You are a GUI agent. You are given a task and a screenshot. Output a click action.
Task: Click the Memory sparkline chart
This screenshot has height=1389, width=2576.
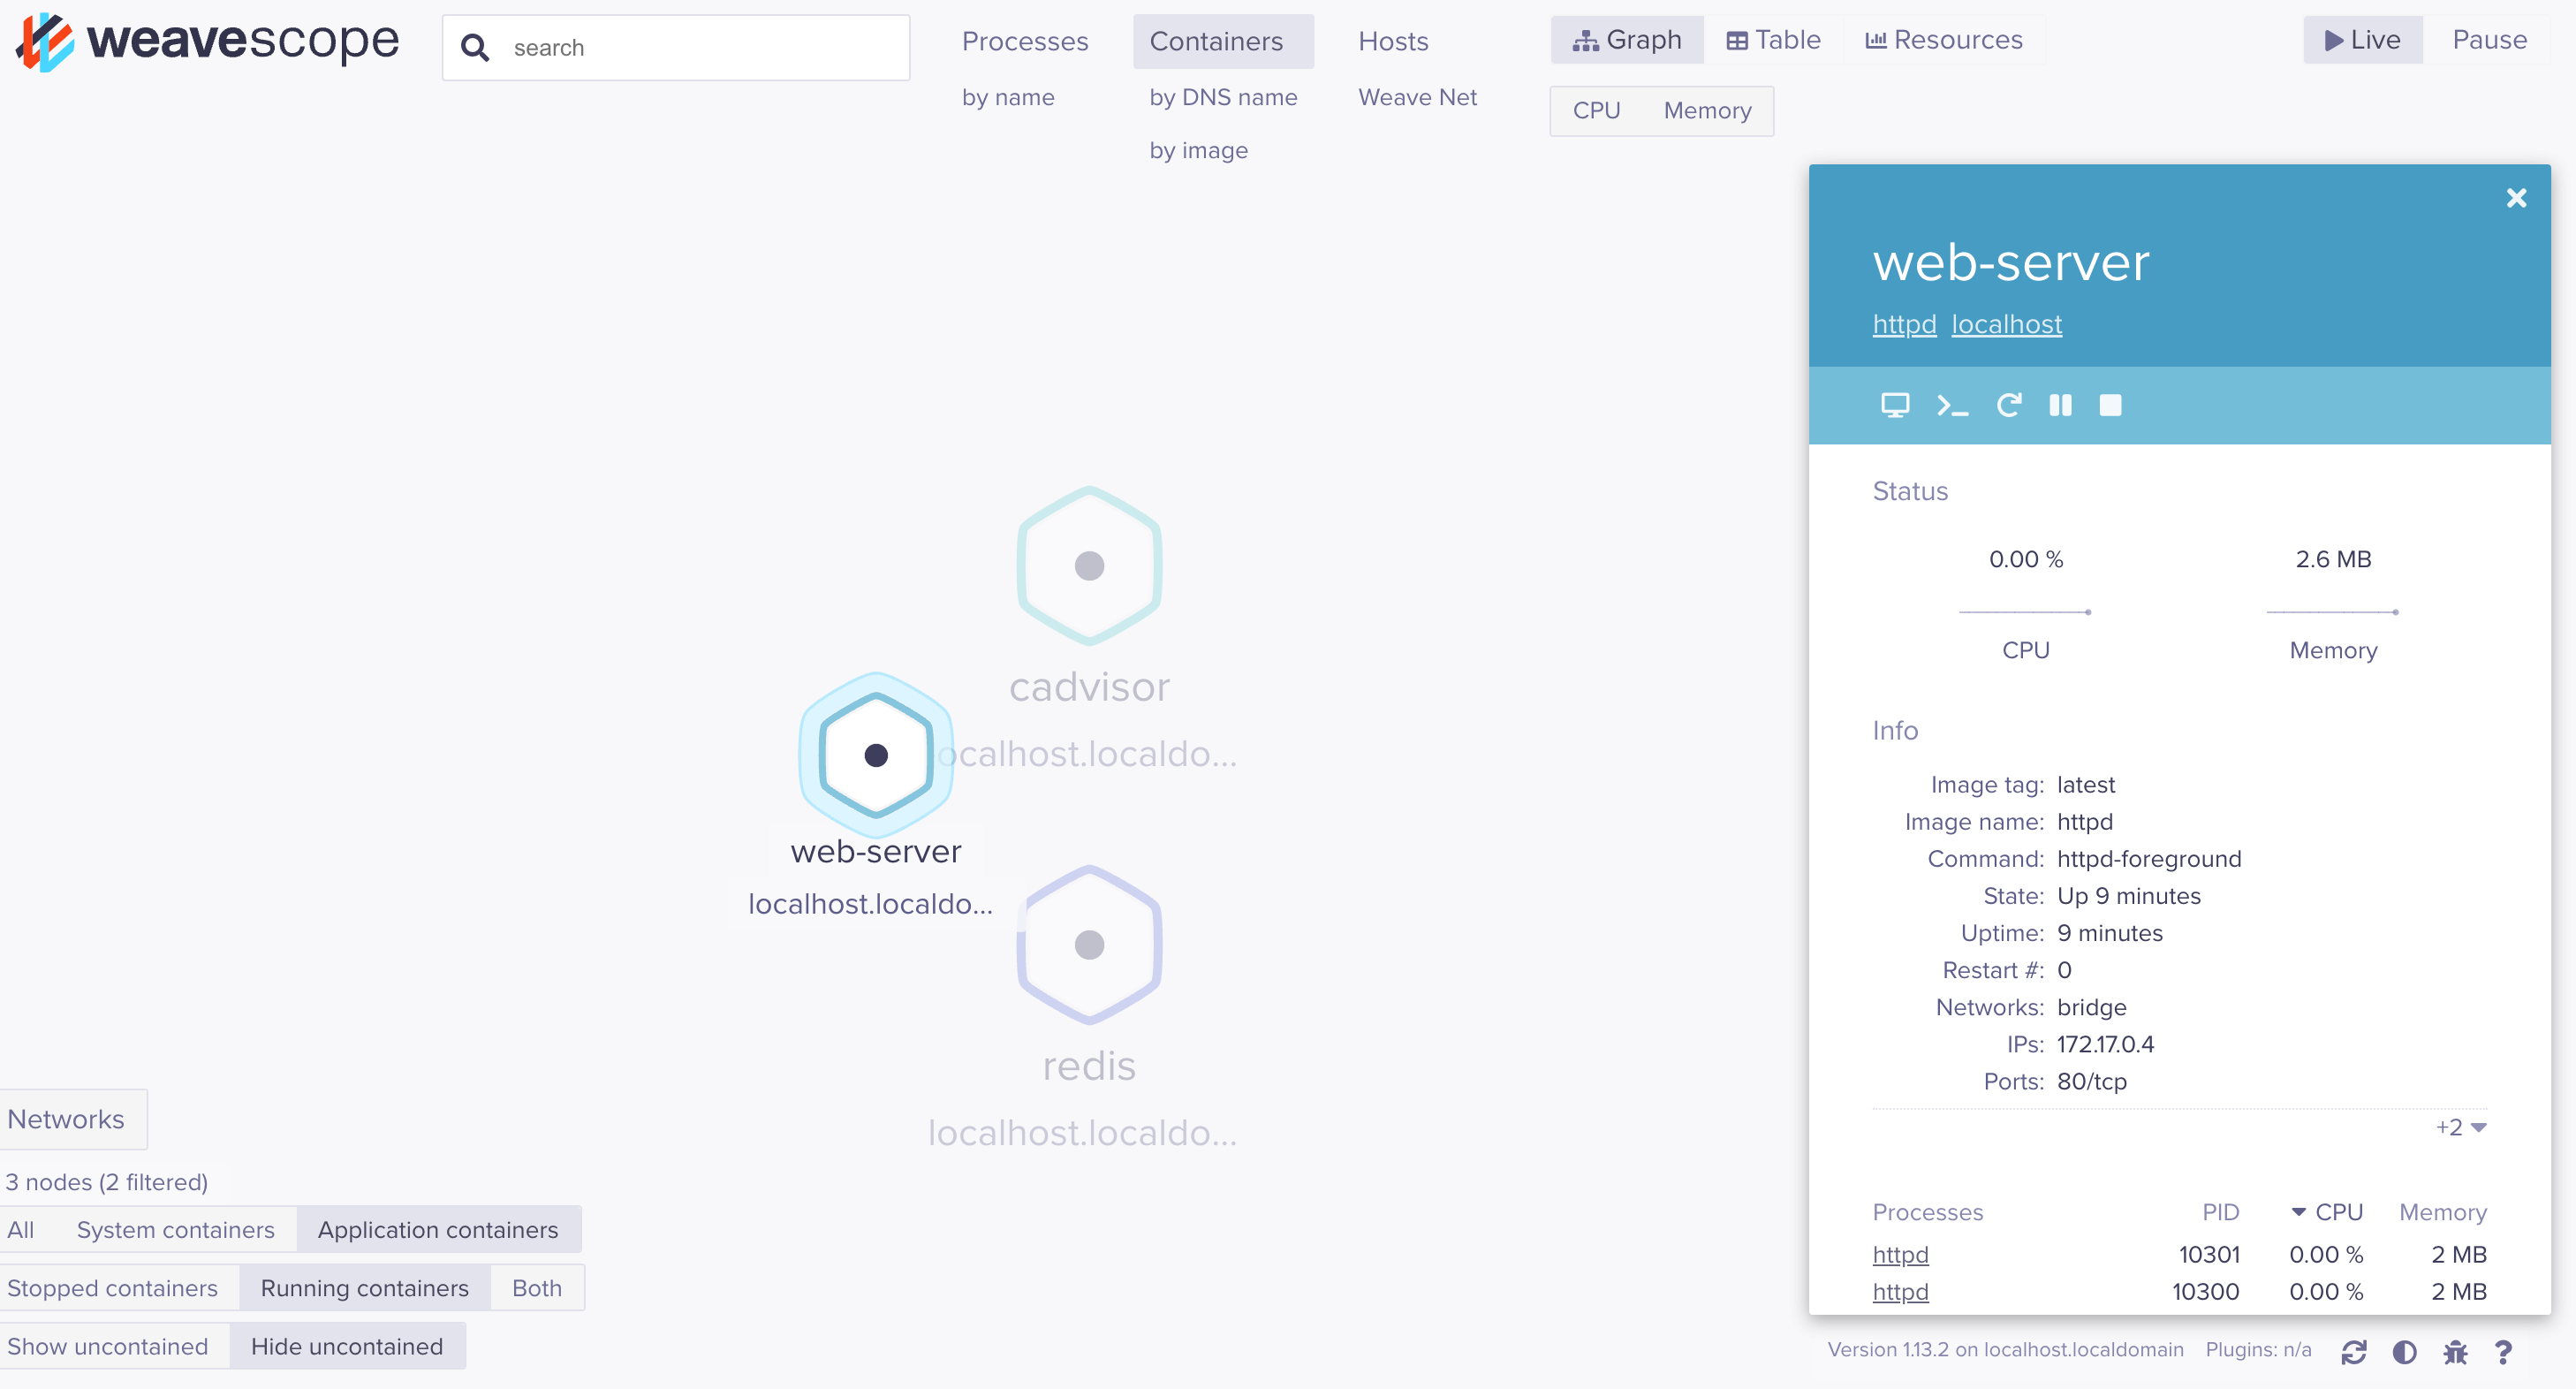[x=2332, y=611]
